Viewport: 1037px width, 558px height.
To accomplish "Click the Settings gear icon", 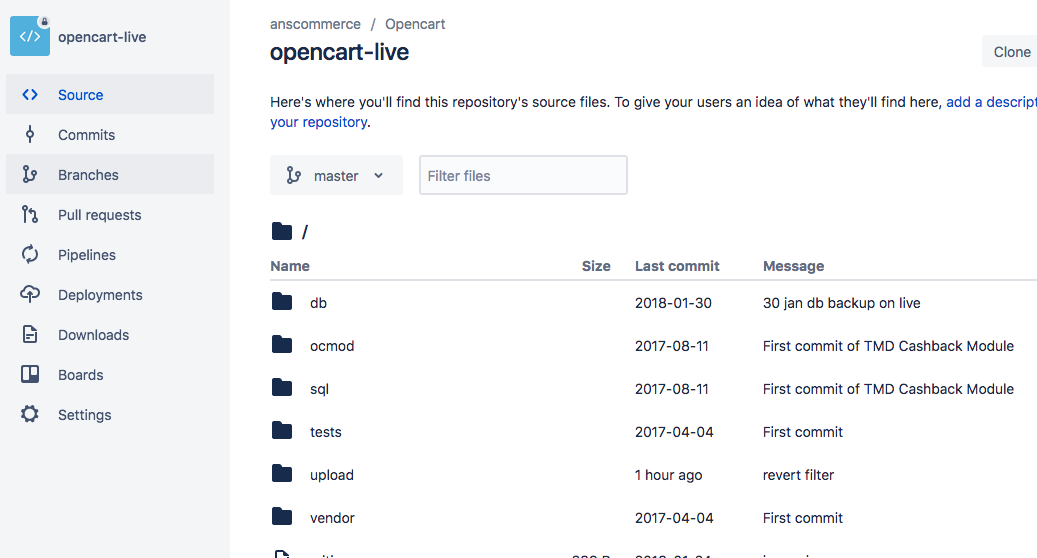I will tap(30, 415).
